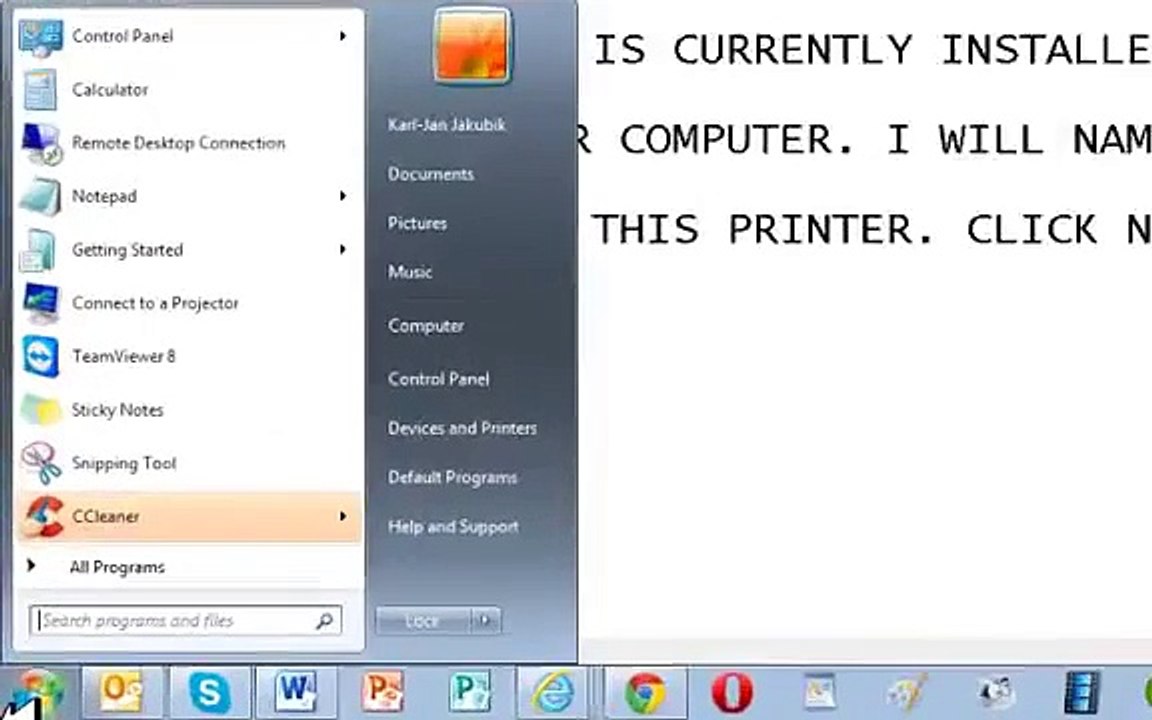
Task: Open Computer from the Start menu
Action: click(426, 325)
